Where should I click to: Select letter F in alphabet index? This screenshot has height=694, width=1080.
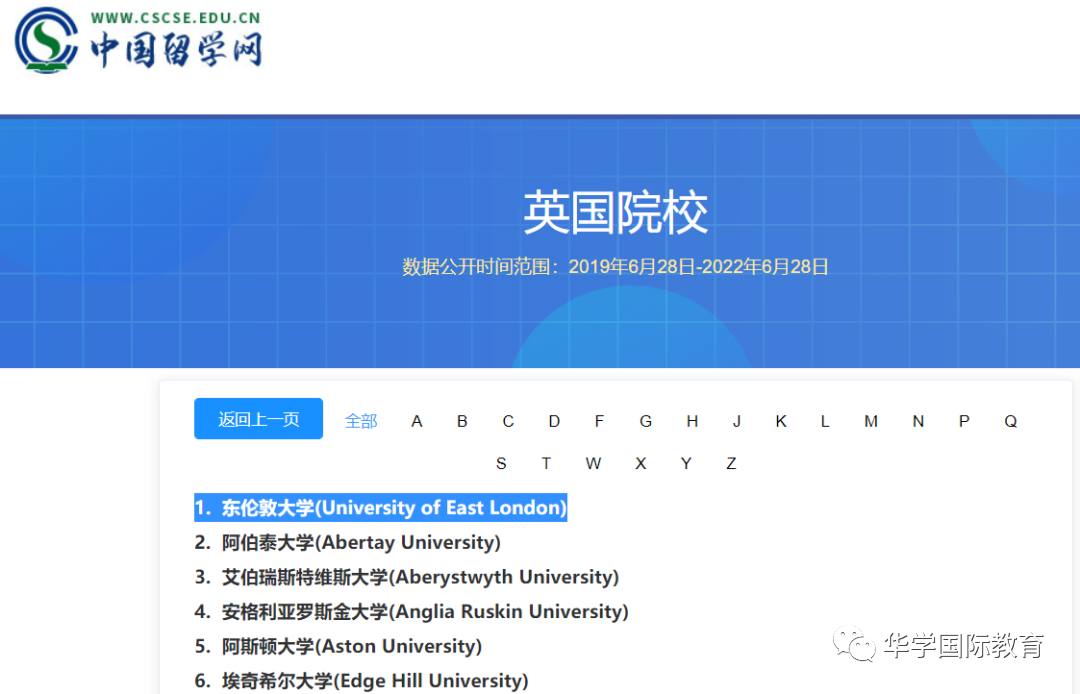tap(599, 421)
